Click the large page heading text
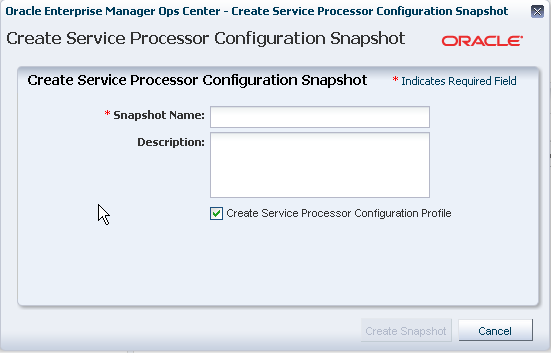Image resolution: width=560 pixels, height=360 pixels. pos(206,38)
